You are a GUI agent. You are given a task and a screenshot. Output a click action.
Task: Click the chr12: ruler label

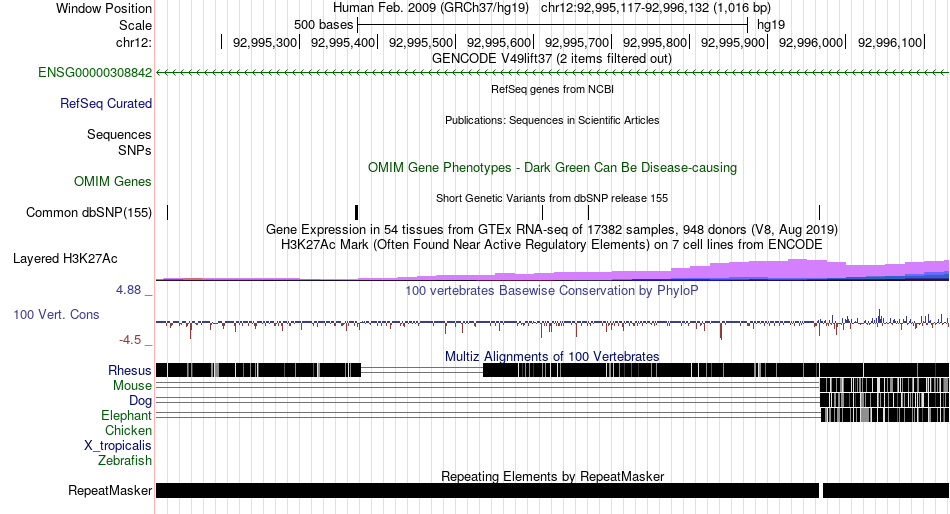pos(134,42)
